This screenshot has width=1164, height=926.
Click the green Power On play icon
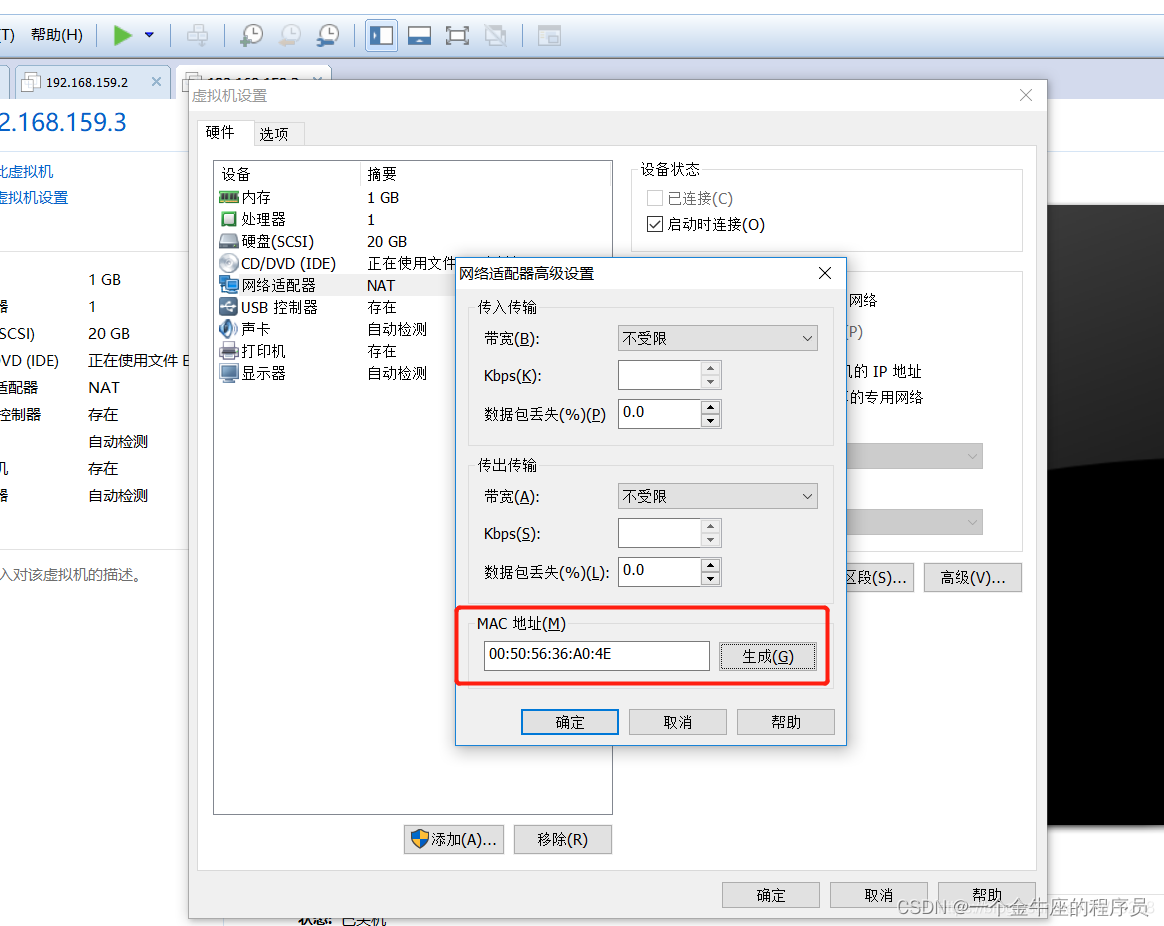click(x=122, y=35)
